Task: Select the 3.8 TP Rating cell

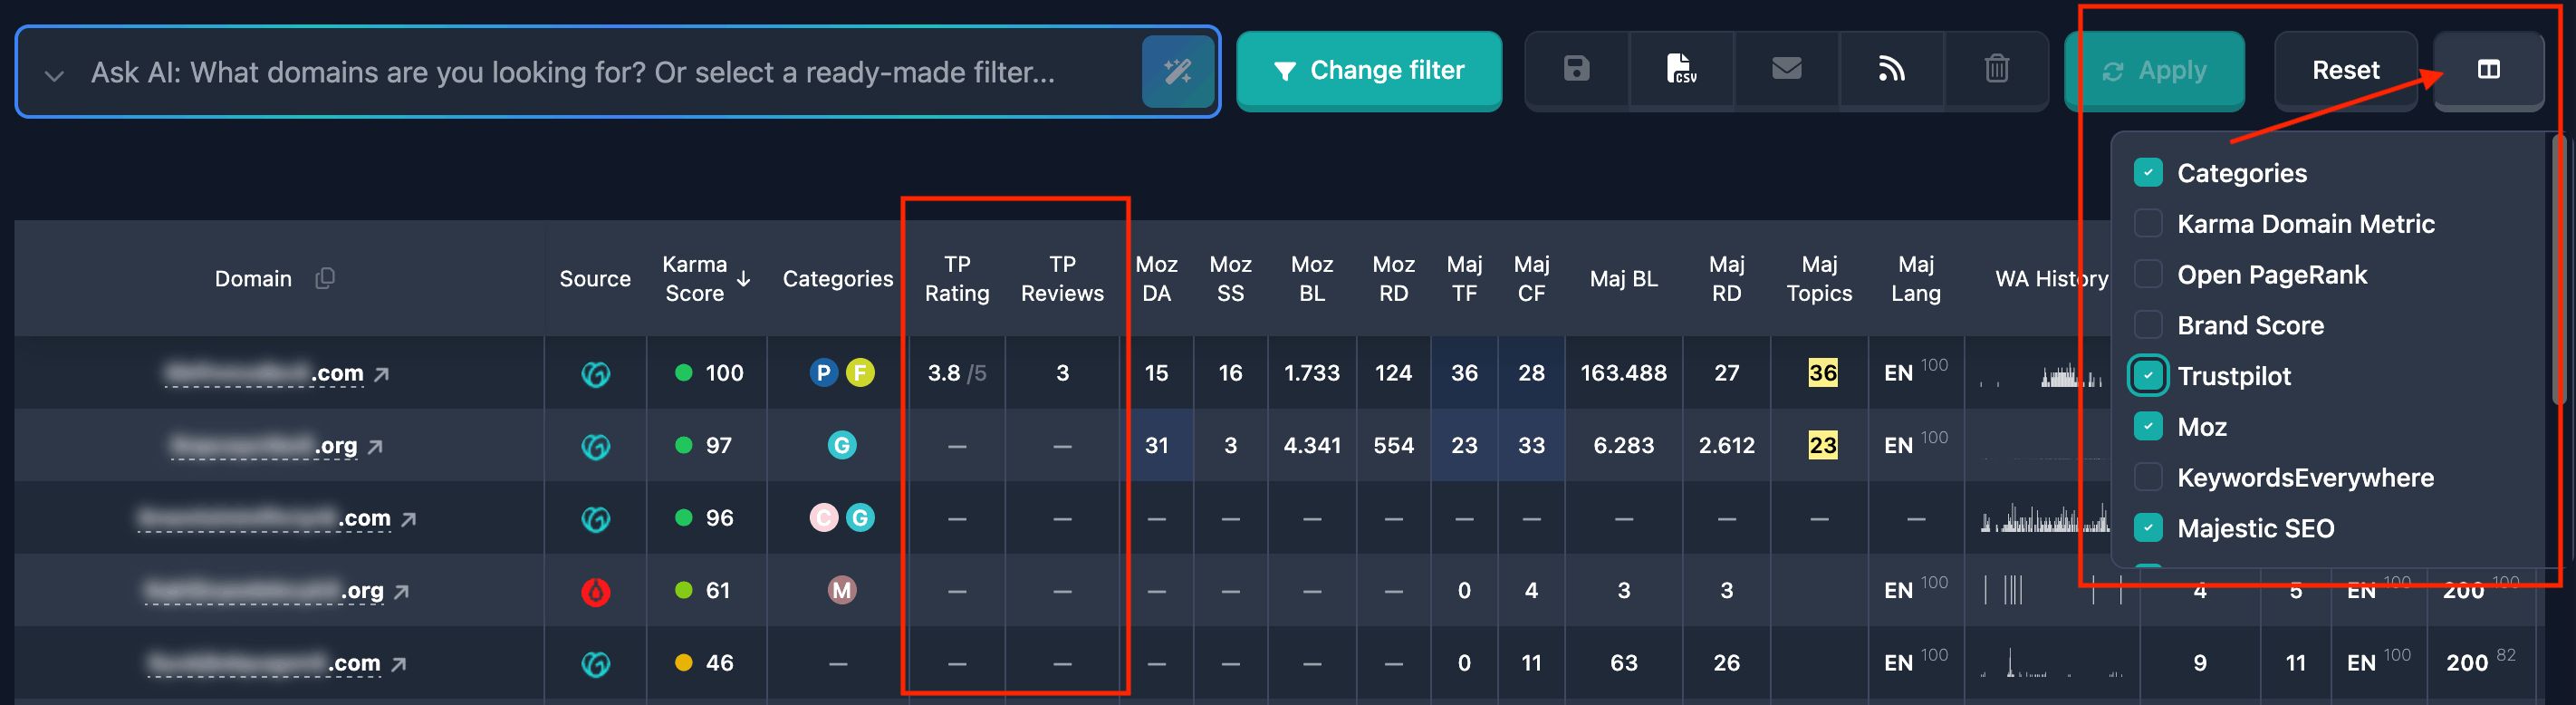Action: [956, 372]
